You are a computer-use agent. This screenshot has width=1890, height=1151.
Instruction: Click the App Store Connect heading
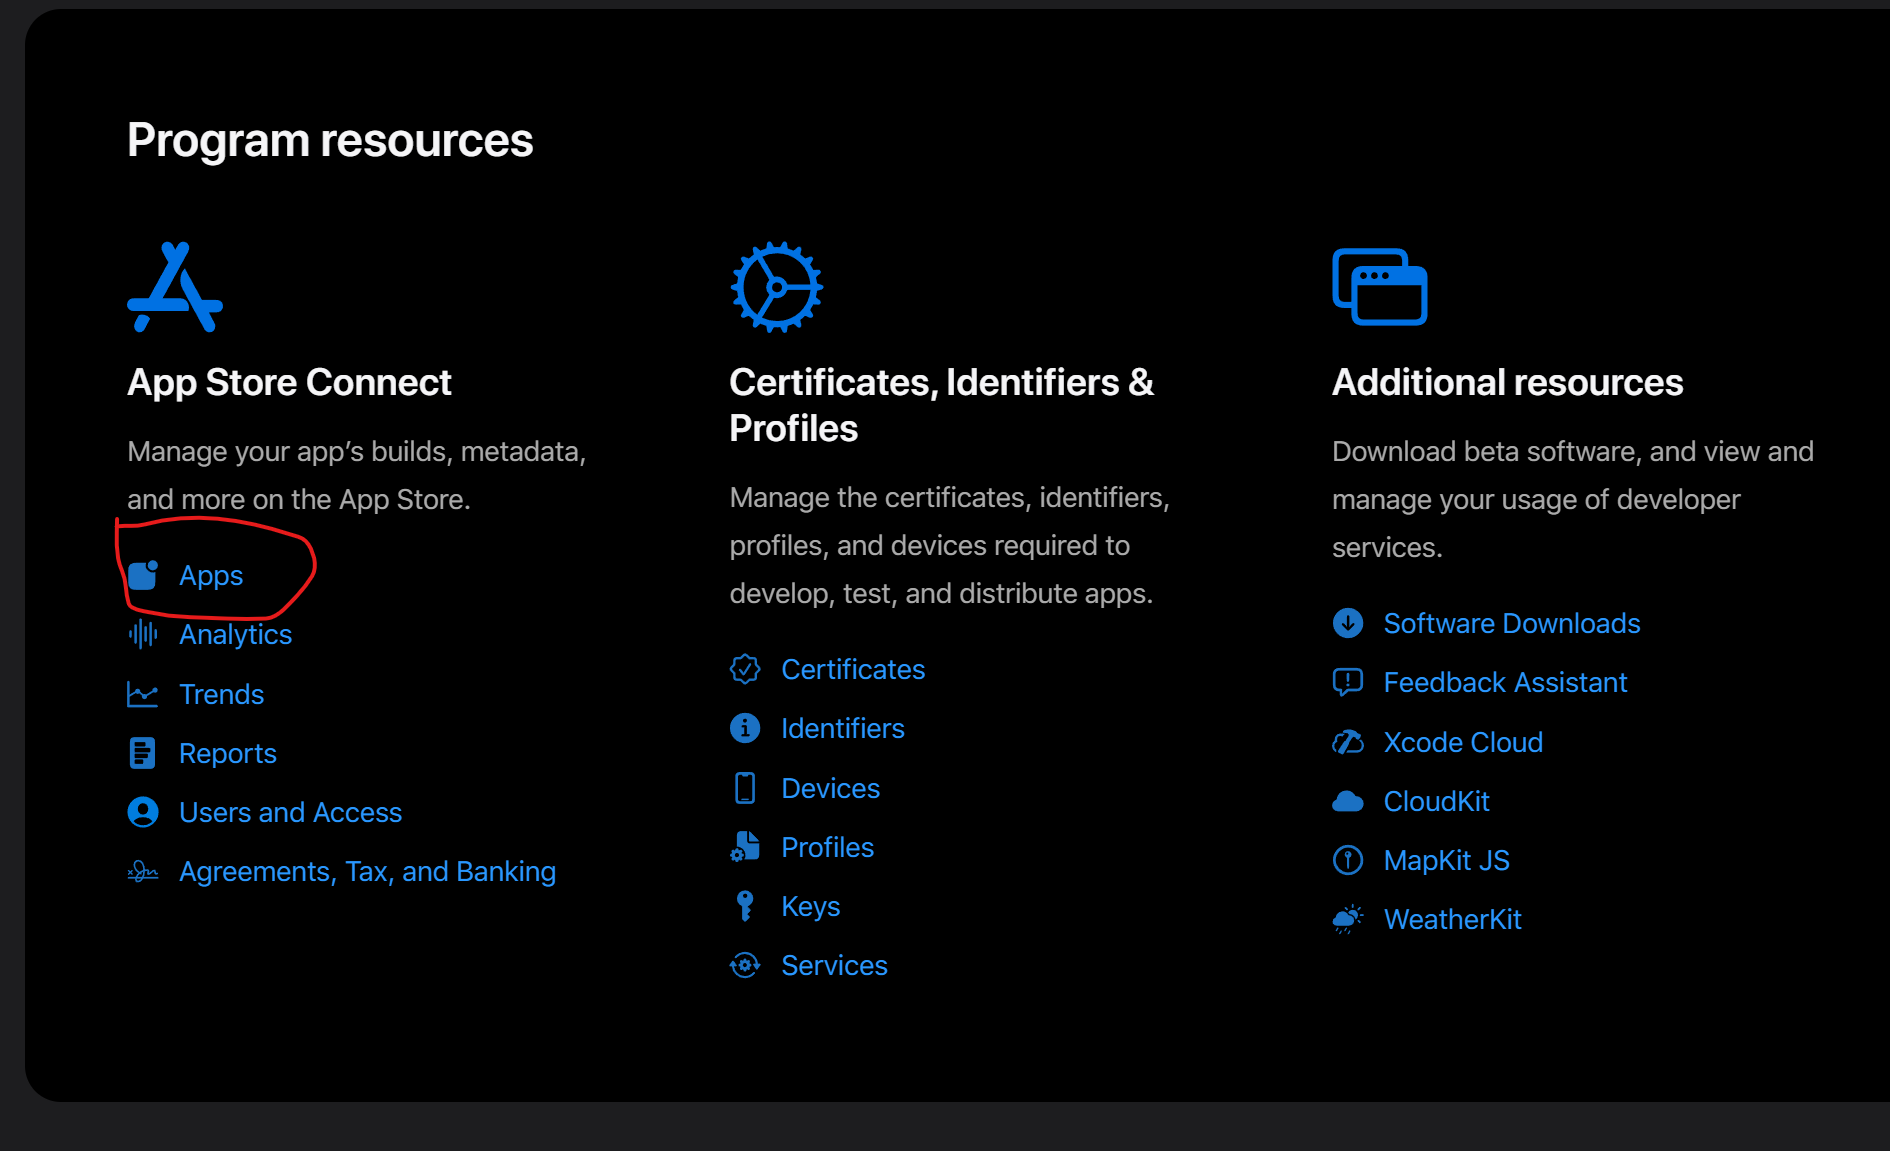290,382
